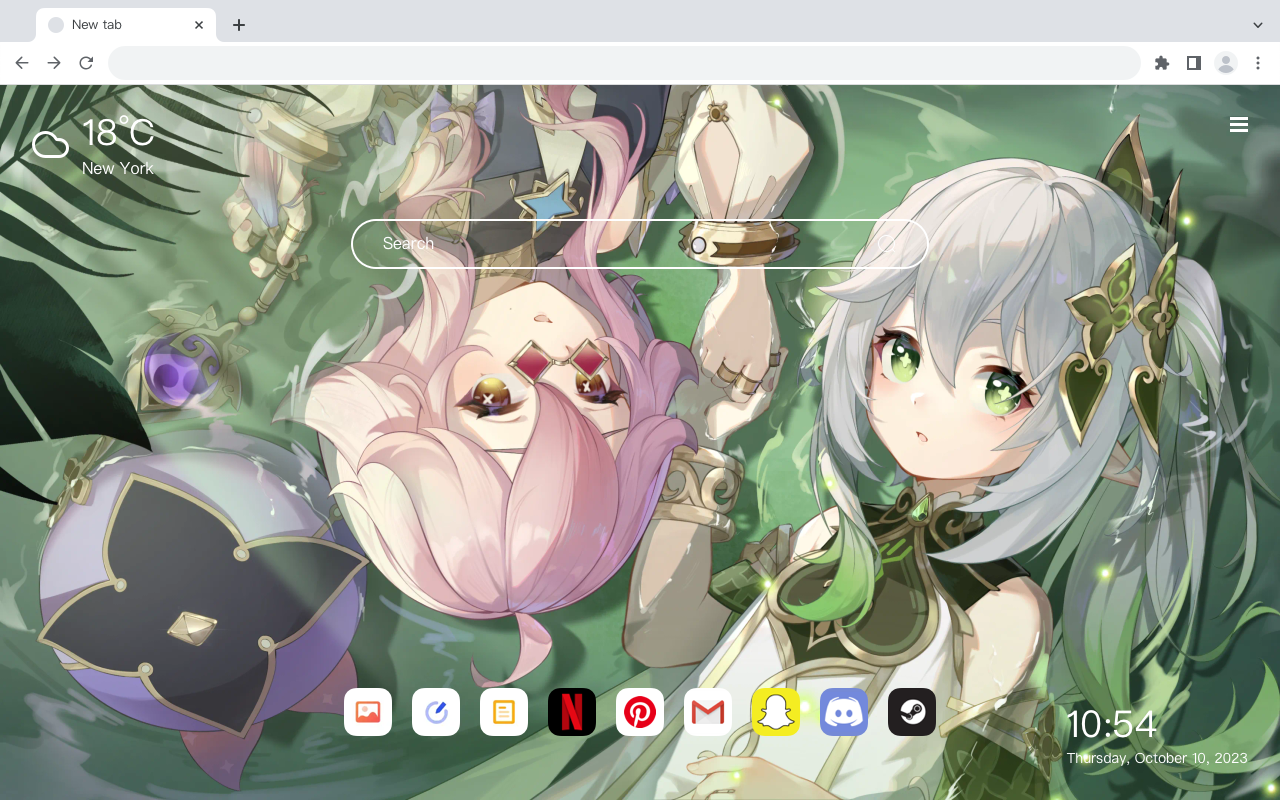Select the New tab tab
This screenshot has height=800, width=1280.
pos(126,25)
